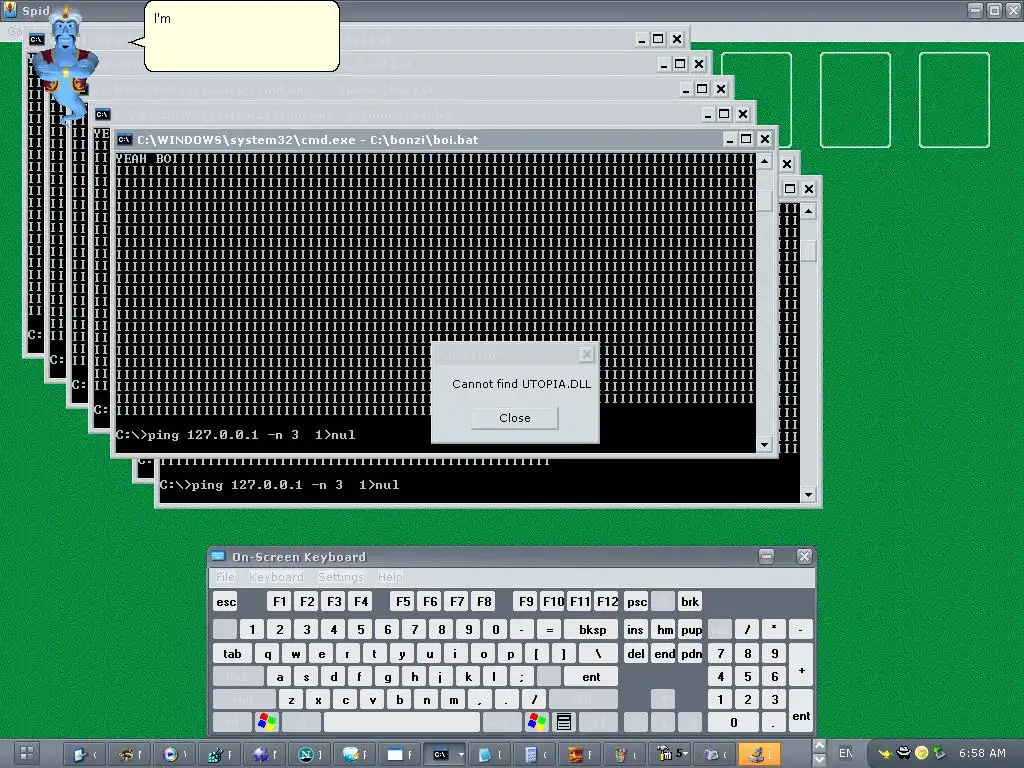Viewport: 1024px width, 768px height.
Task: Open the Help menu in On-Screen Keyboard
Action: click(x=390, y=577)
